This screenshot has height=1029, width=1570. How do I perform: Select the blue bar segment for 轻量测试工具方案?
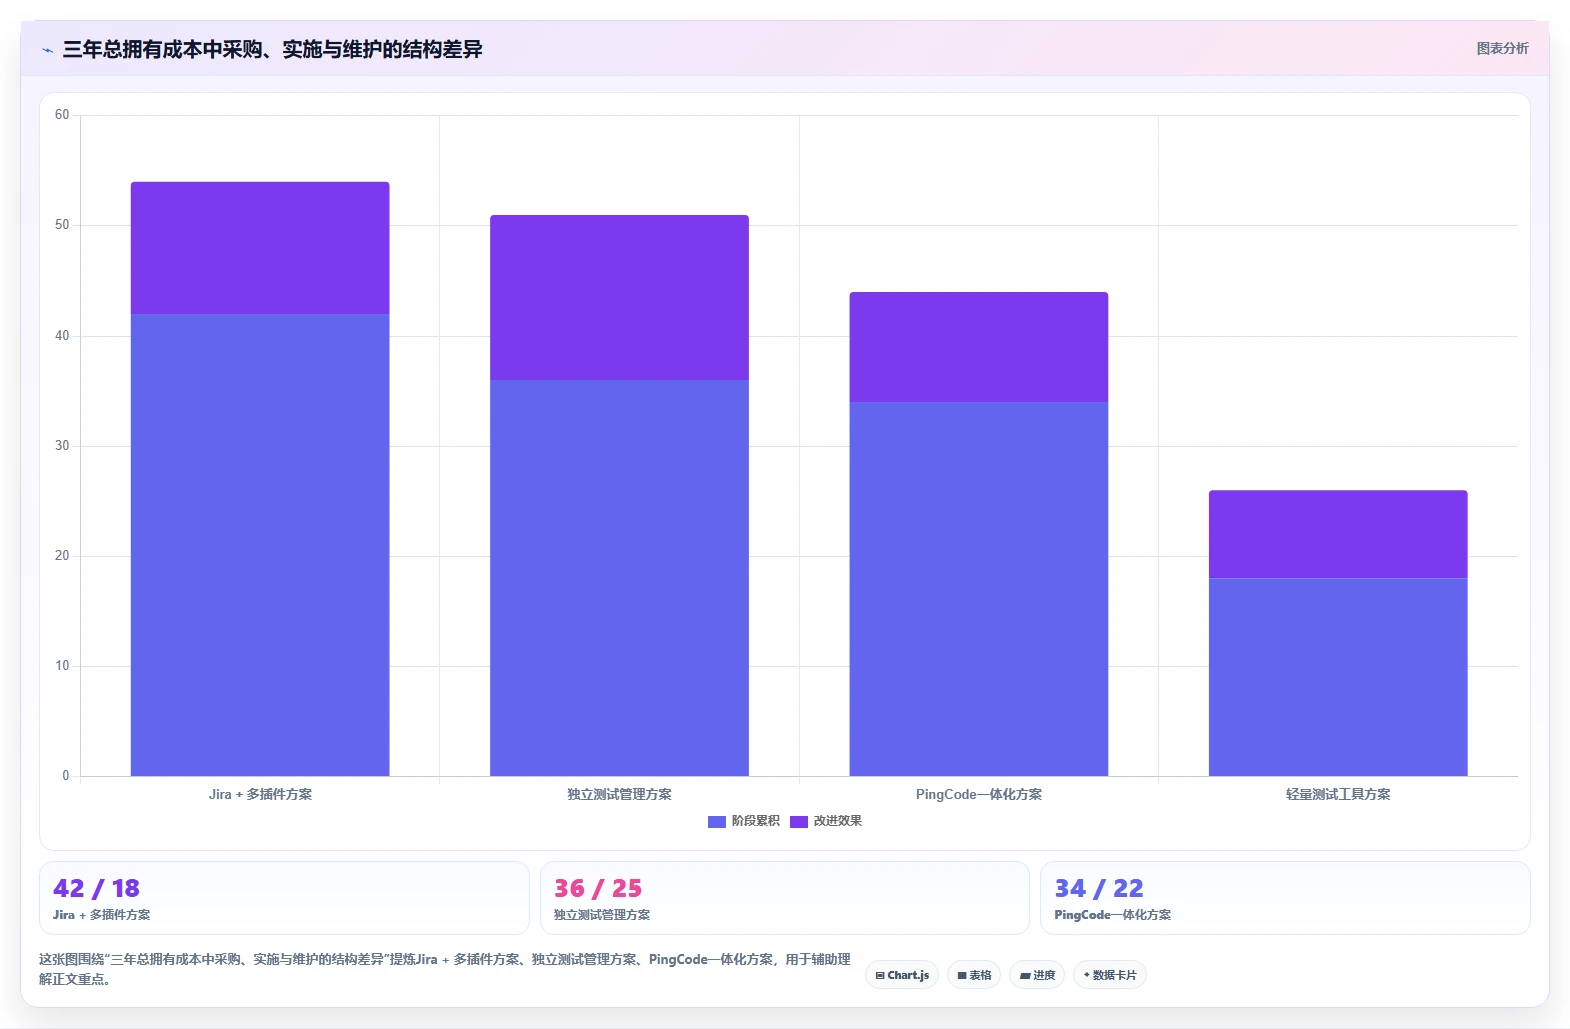[1338, 677]
